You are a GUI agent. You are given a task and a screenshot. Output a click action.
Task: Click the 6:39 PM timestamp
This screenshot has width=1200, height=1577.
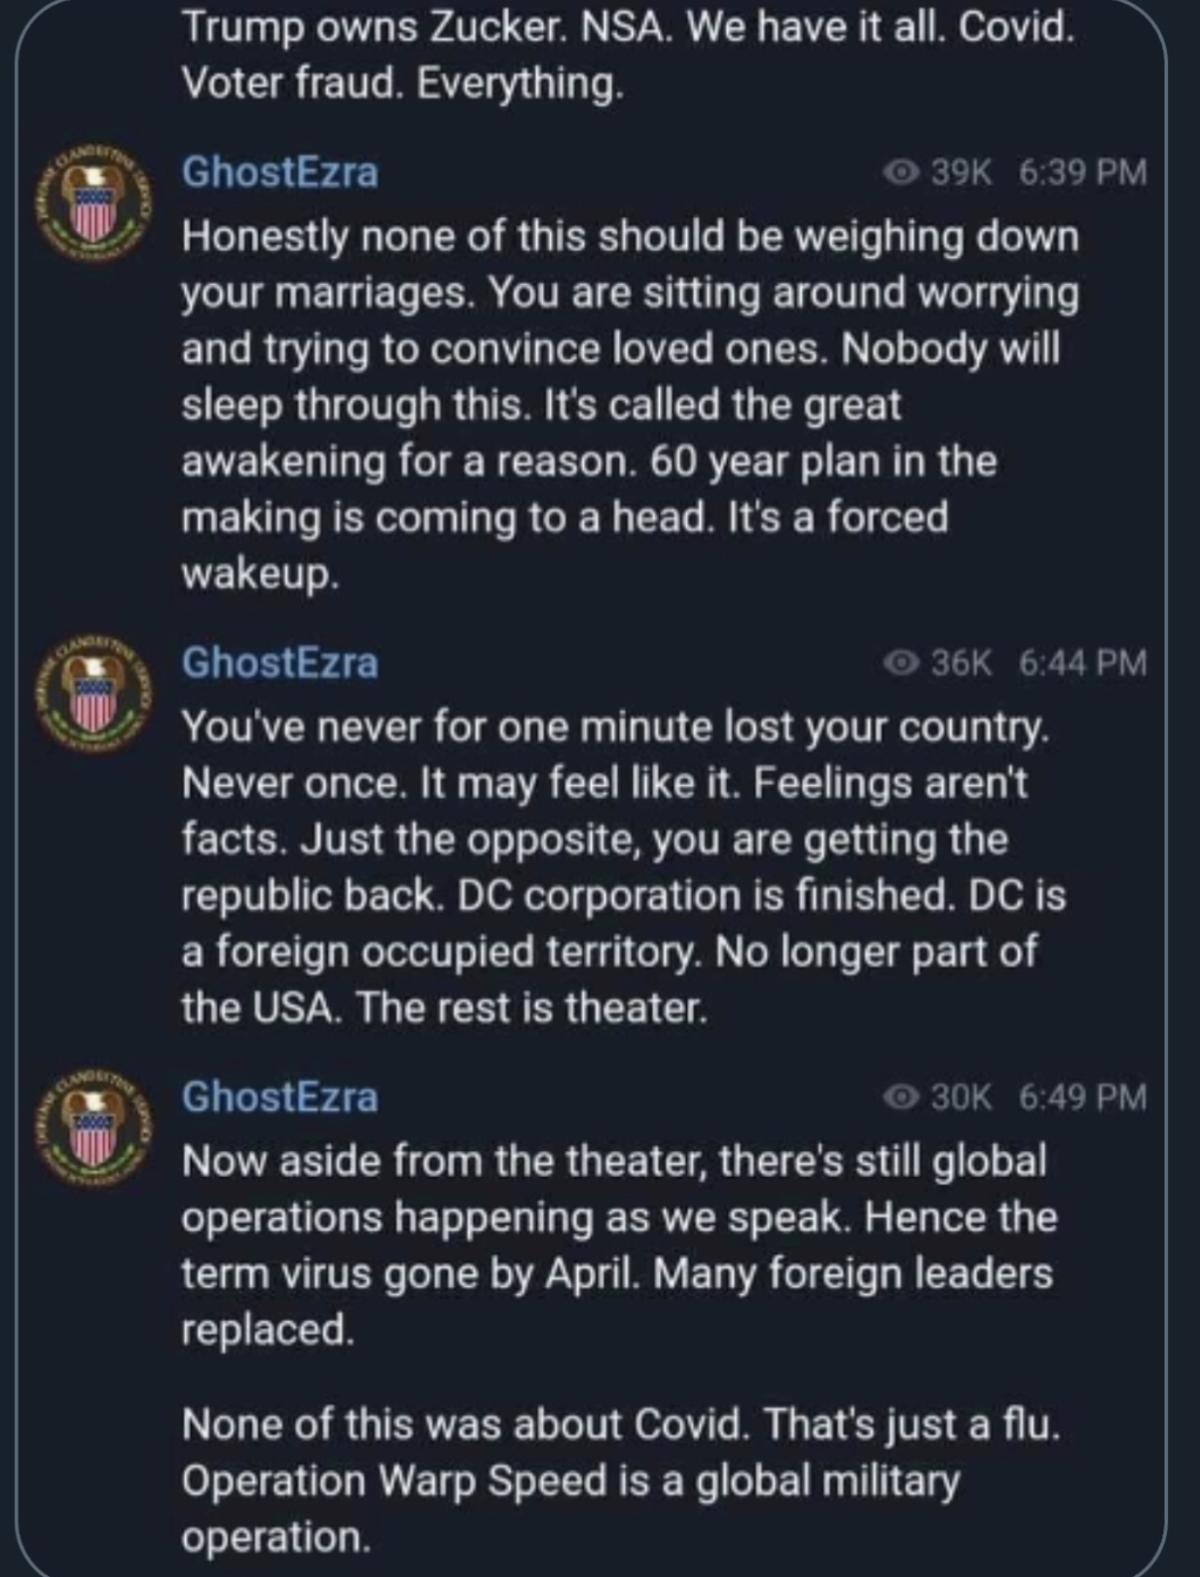click(x=1083, y=172)
